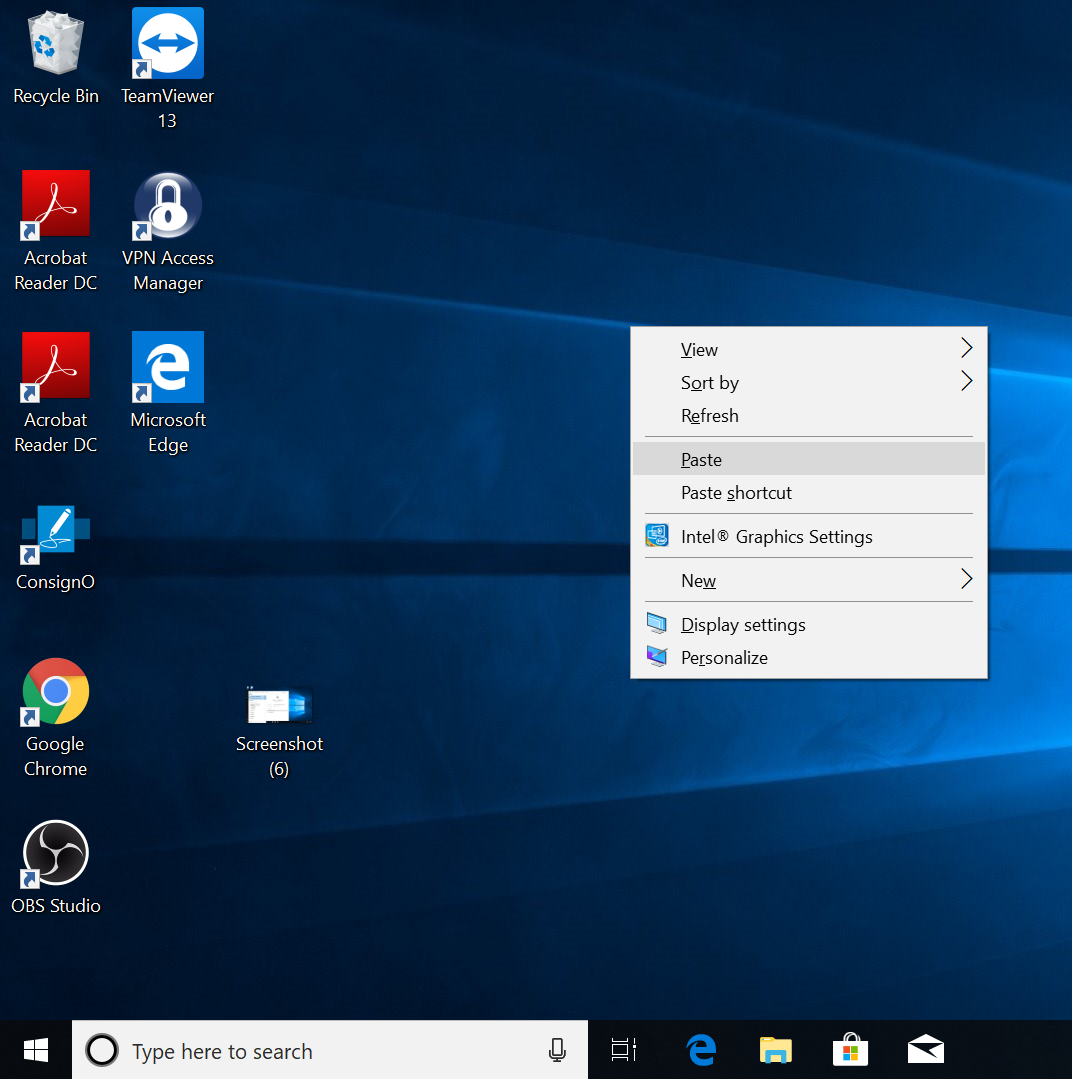Choose Paste from the context menu

[x=808, y=459]
